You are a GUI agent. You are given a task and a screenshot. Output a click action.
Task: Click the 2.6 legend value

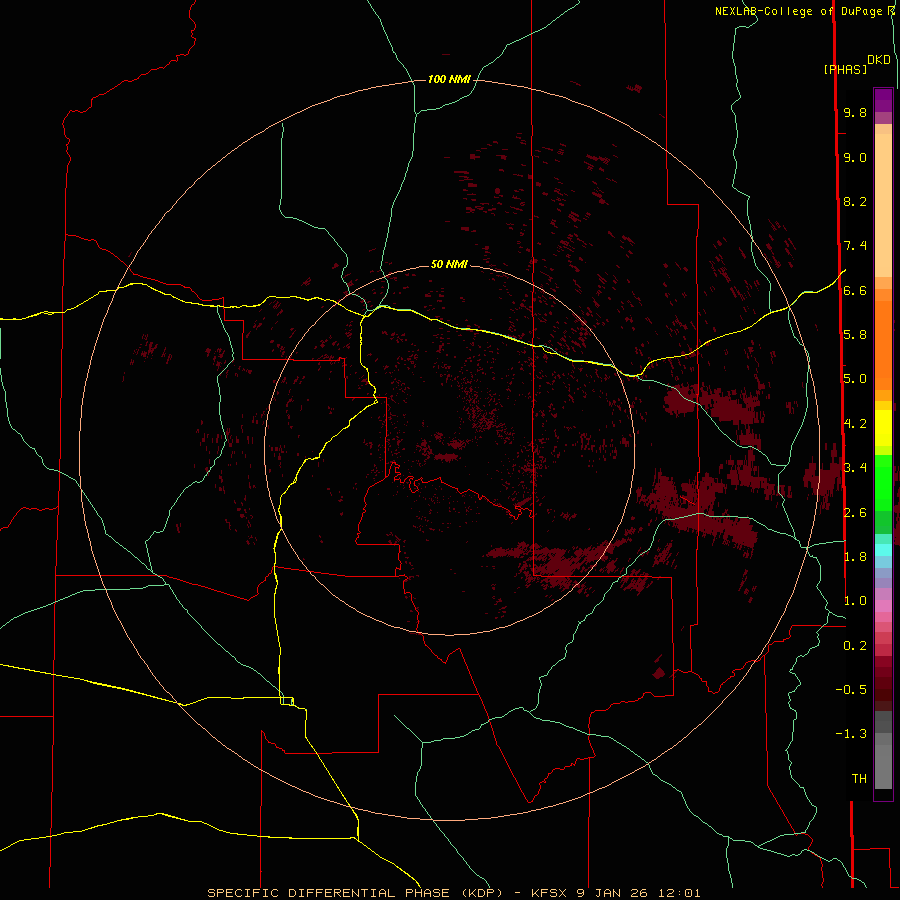point(855,513)
